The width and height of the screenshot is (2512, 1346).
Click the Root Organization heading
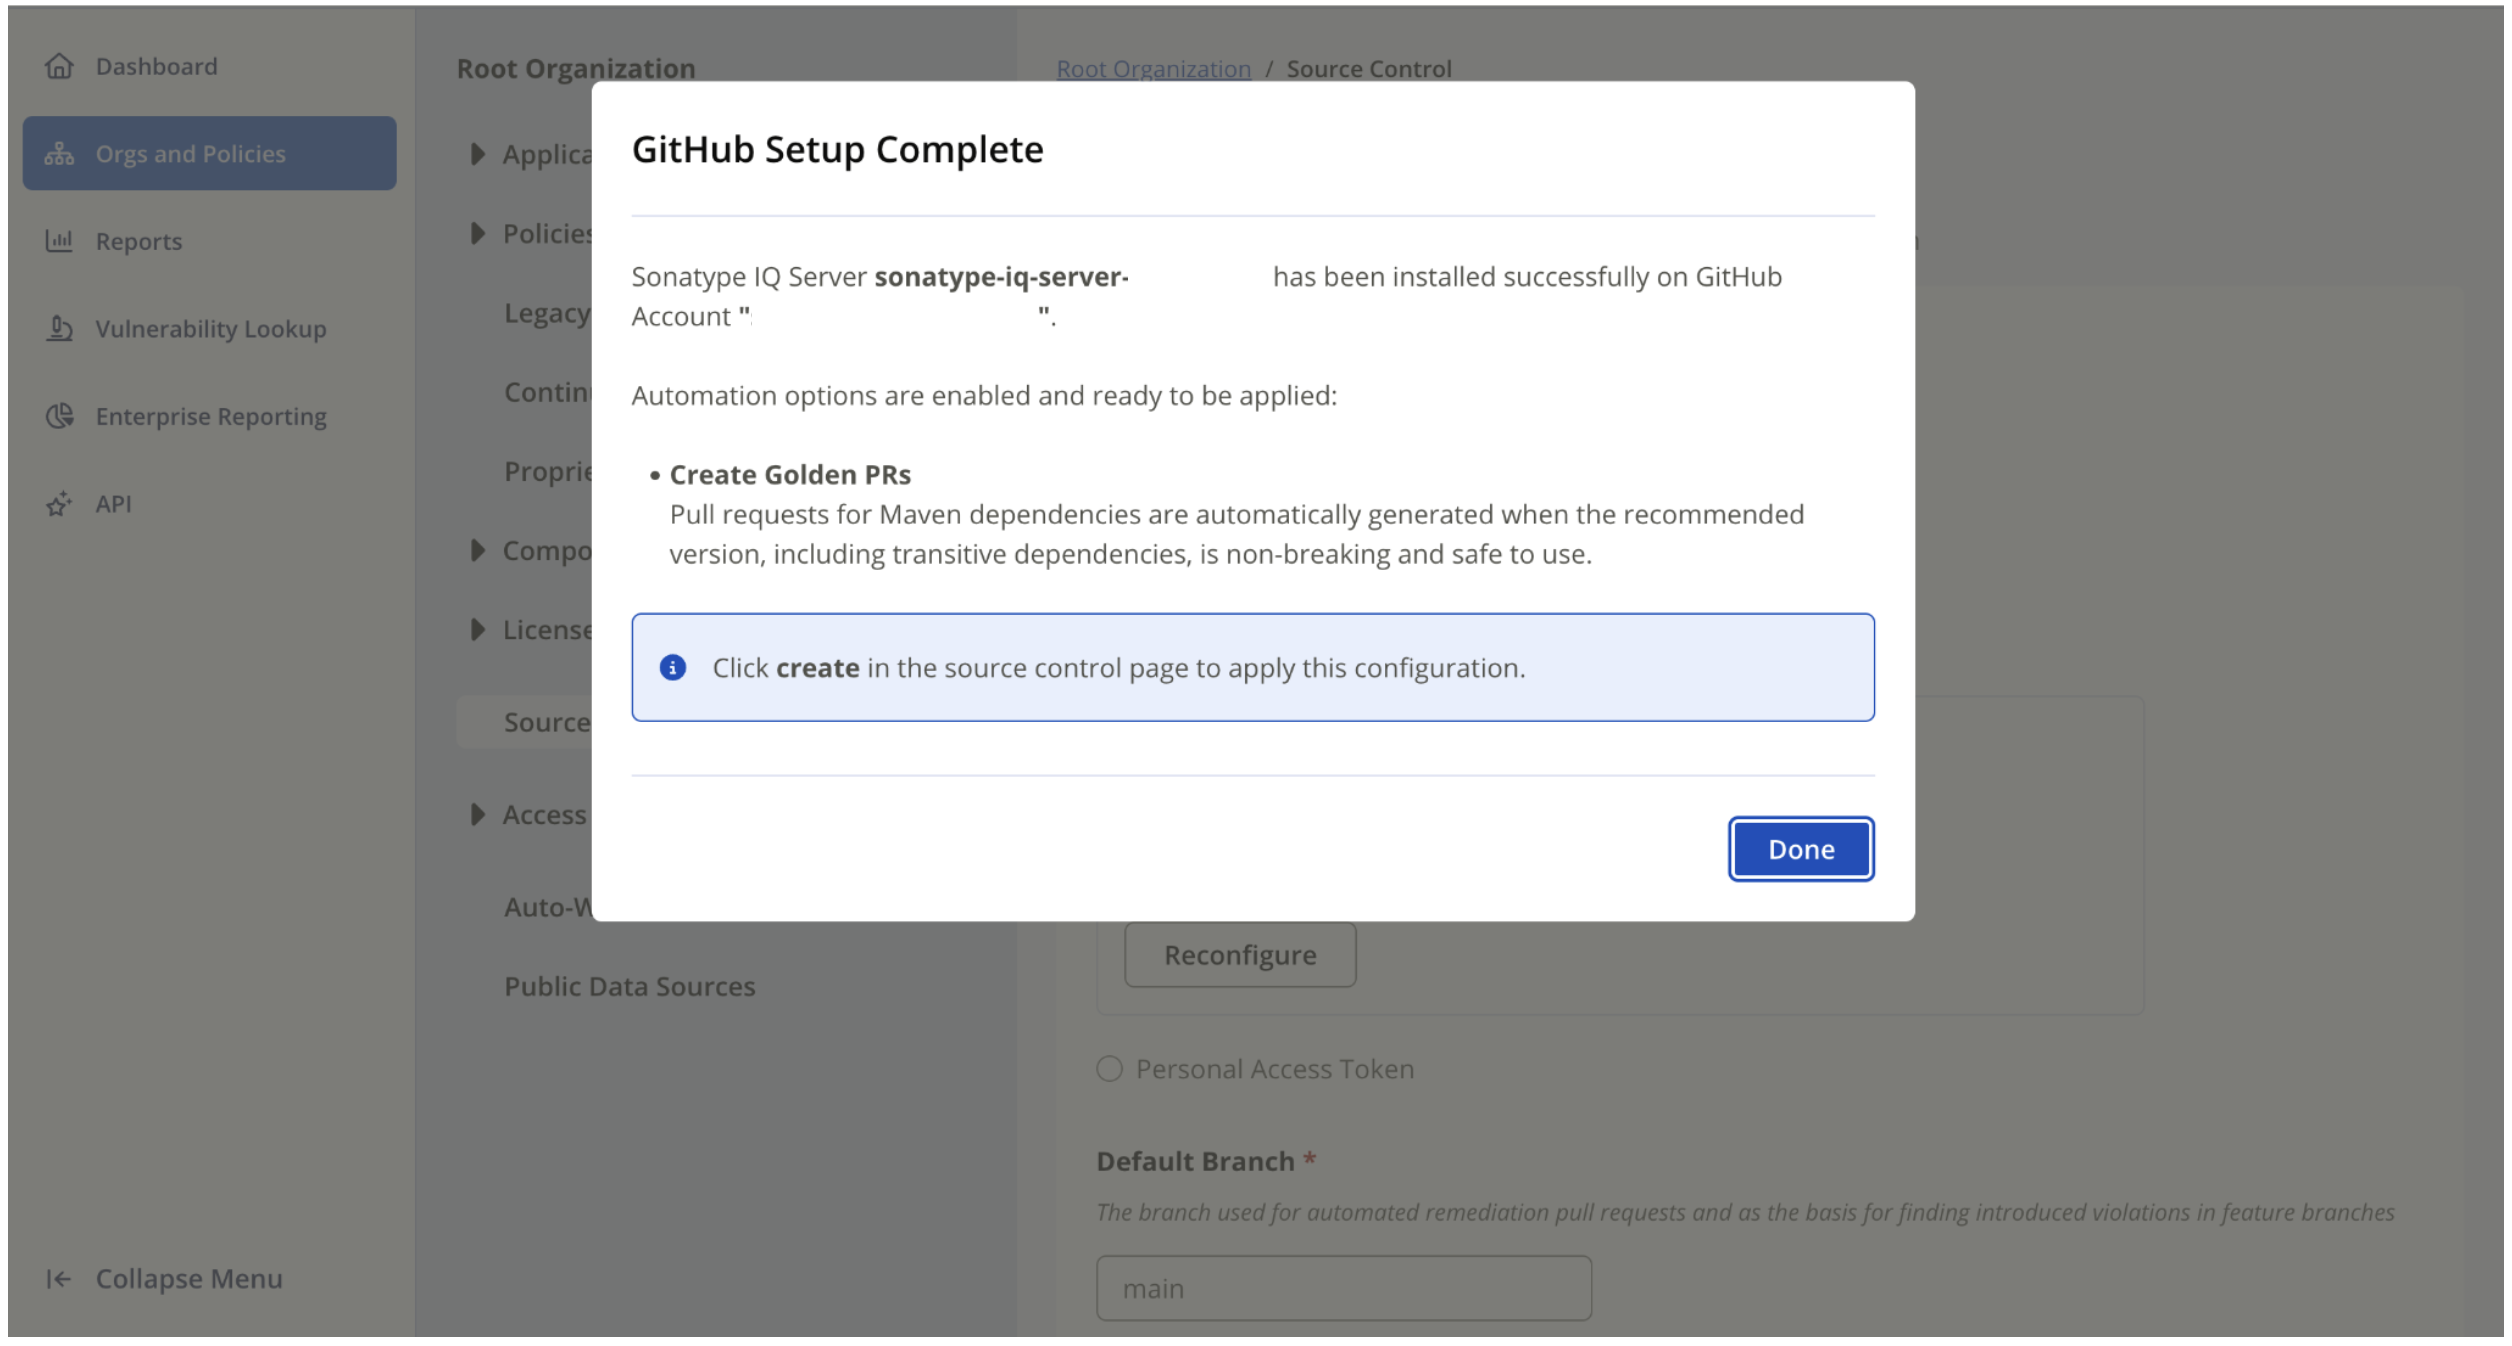(576, 68)
